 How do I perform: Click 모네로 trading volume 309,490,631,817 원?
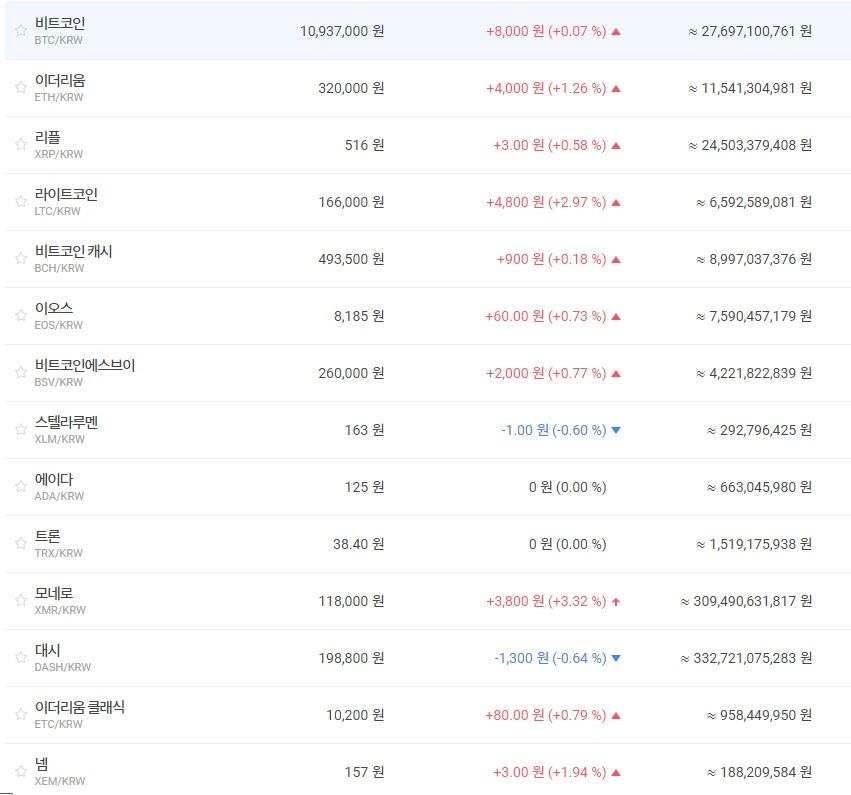click(746, 601)
